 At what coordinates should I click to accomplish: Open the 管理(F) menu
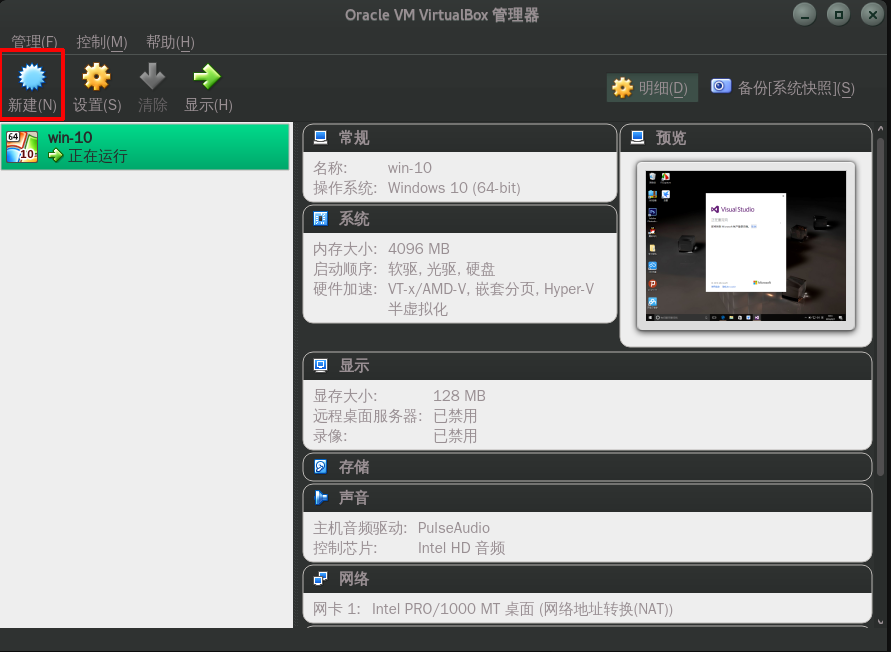34,42
